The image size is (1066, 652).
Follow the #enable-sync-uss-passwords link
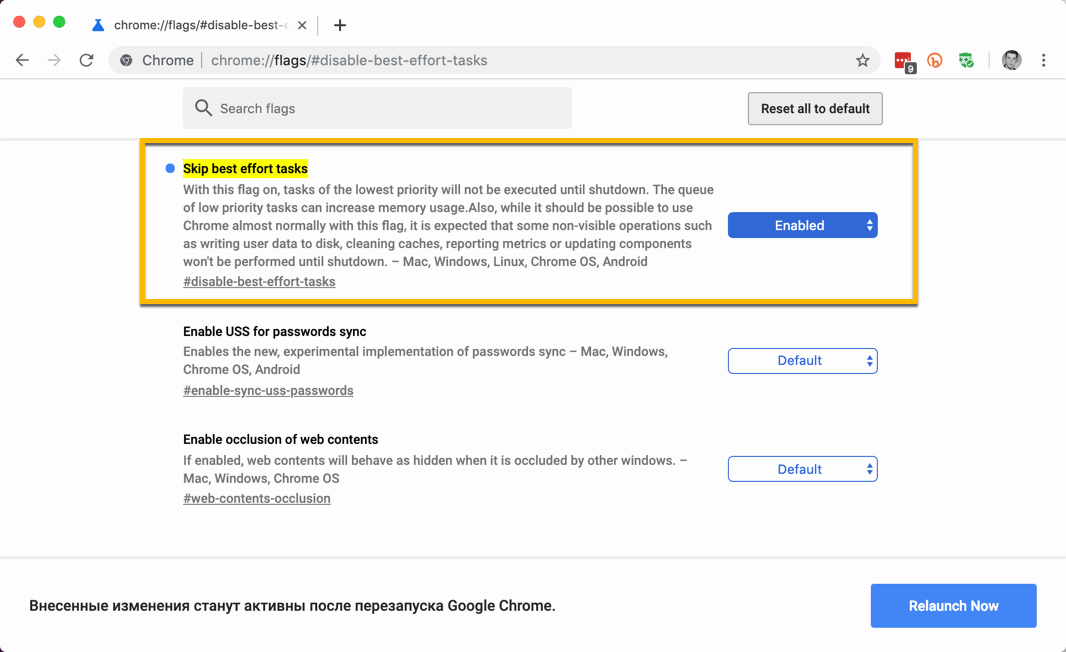point(268,390)
